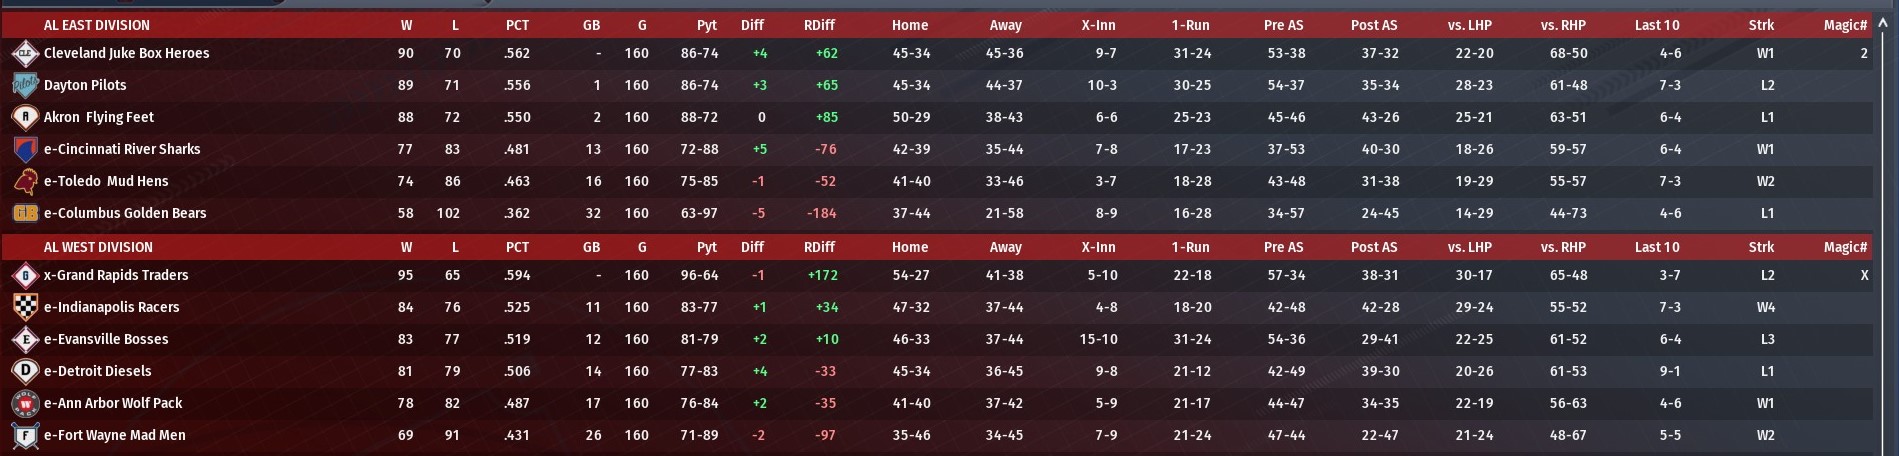Click the Evansville Bosses team logo
Viewport: 1899px width, 456px height.
point(25,339)
